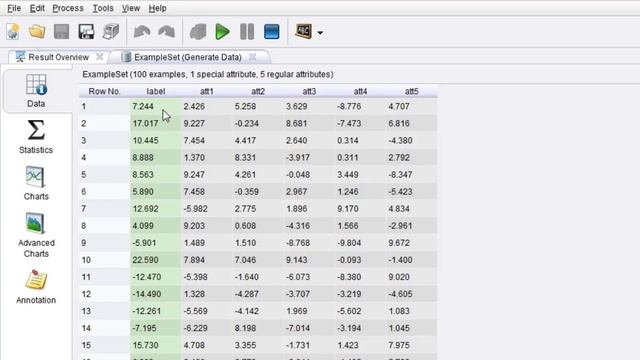The width and height of the screenshot is (640, 360).
Task: Select label value -5.901 in row 9
Action: (x=144, y=243)
